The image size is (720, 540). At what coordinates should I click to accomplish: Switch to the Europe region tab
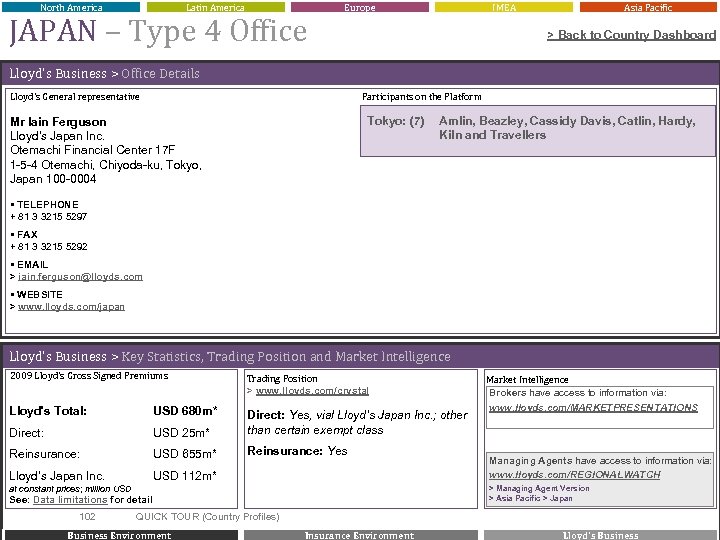[360, 7]
